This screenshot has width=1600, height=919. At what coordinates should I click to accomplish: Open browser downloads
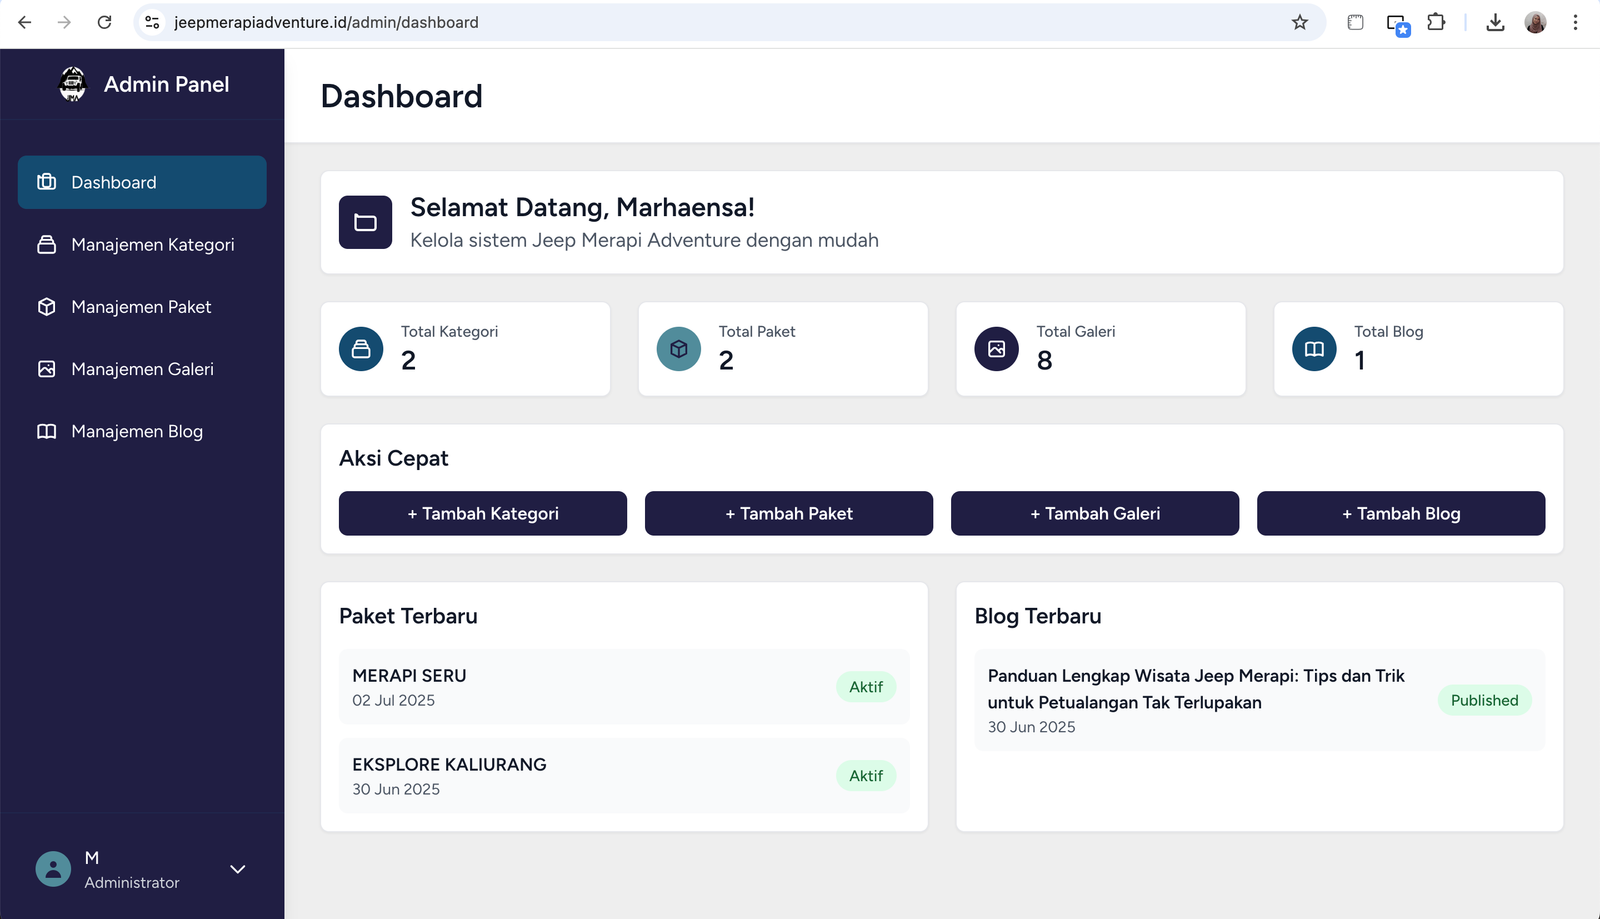pyautogui.click(x=1495, y=22)
